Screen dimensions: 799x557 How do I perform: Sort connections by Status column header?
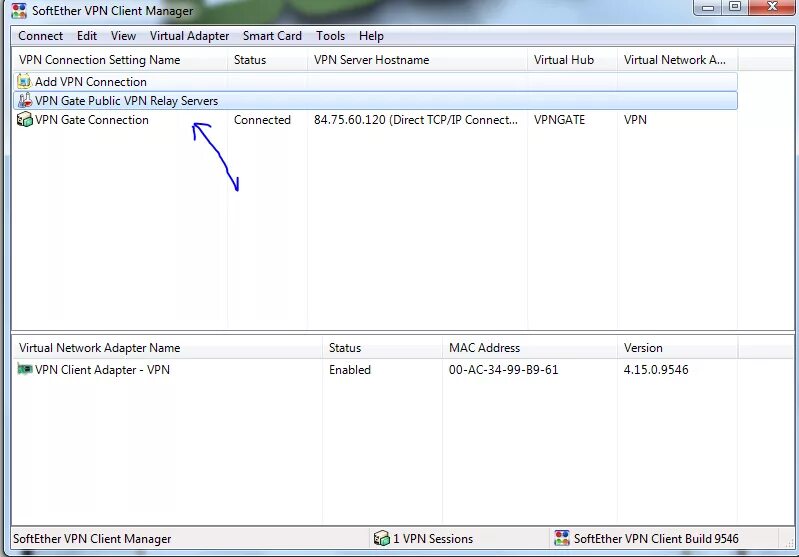[x=268, y=60]
